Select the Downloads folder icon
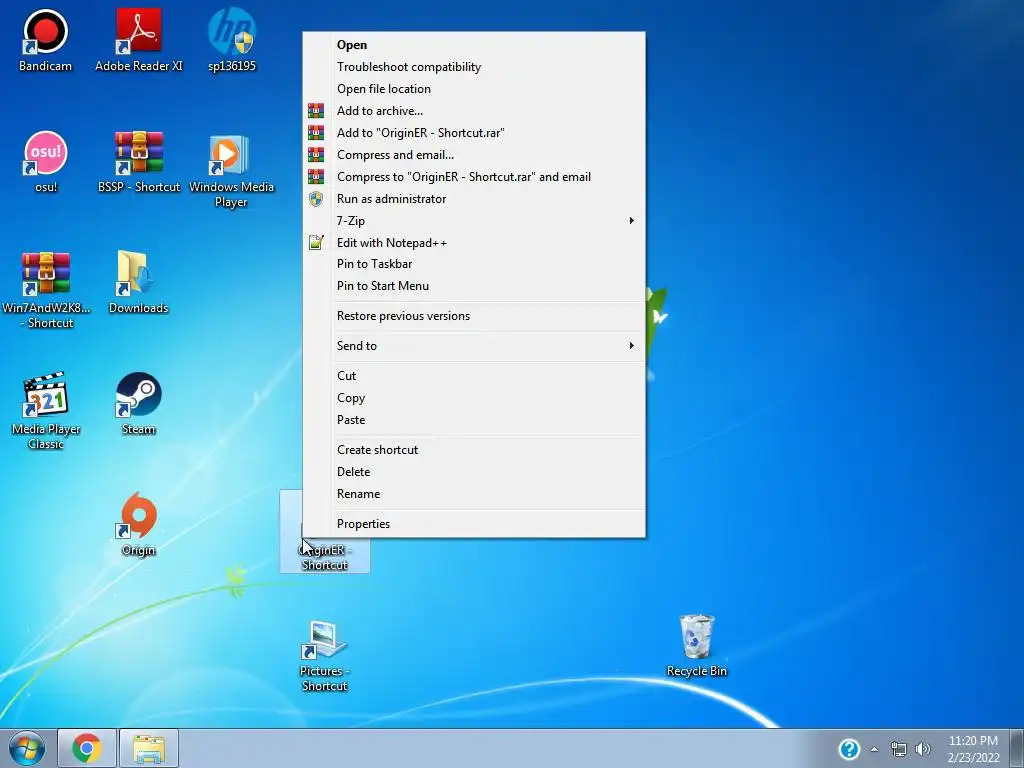This screenshot has width=1024, height=768. point(138,282)
